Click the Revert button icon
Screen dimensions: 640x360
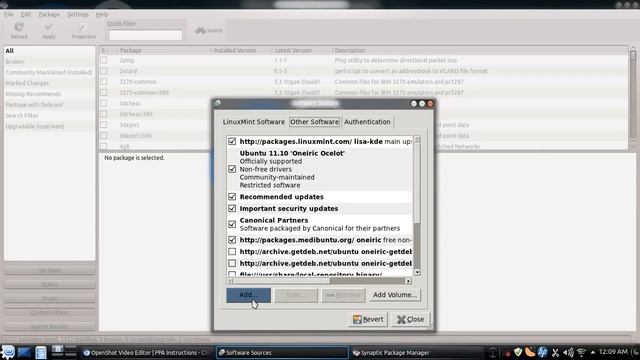point(357,319)
